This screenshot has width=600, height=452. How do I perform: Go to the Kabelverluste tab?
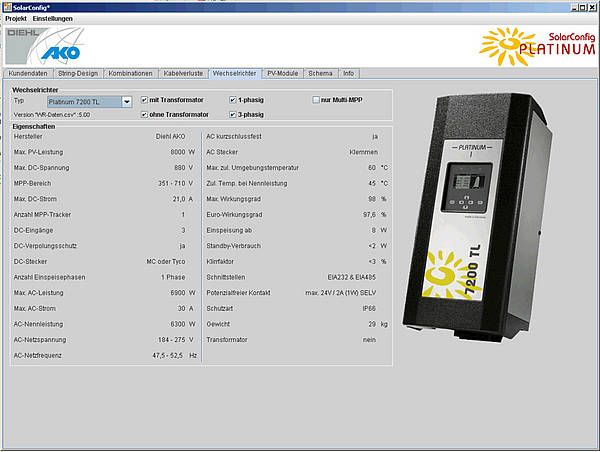click(x=183, y=73)
